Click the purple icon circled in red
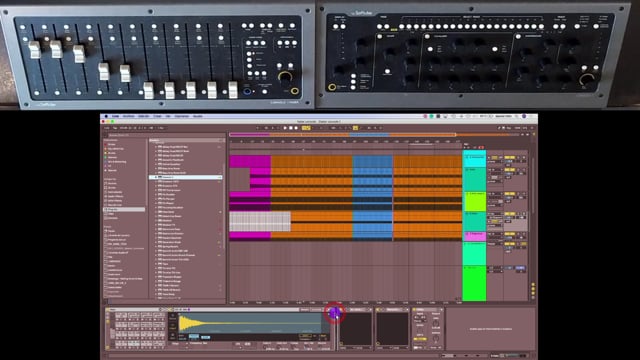The width and height of the screenshot is (640, 360). 335,313
